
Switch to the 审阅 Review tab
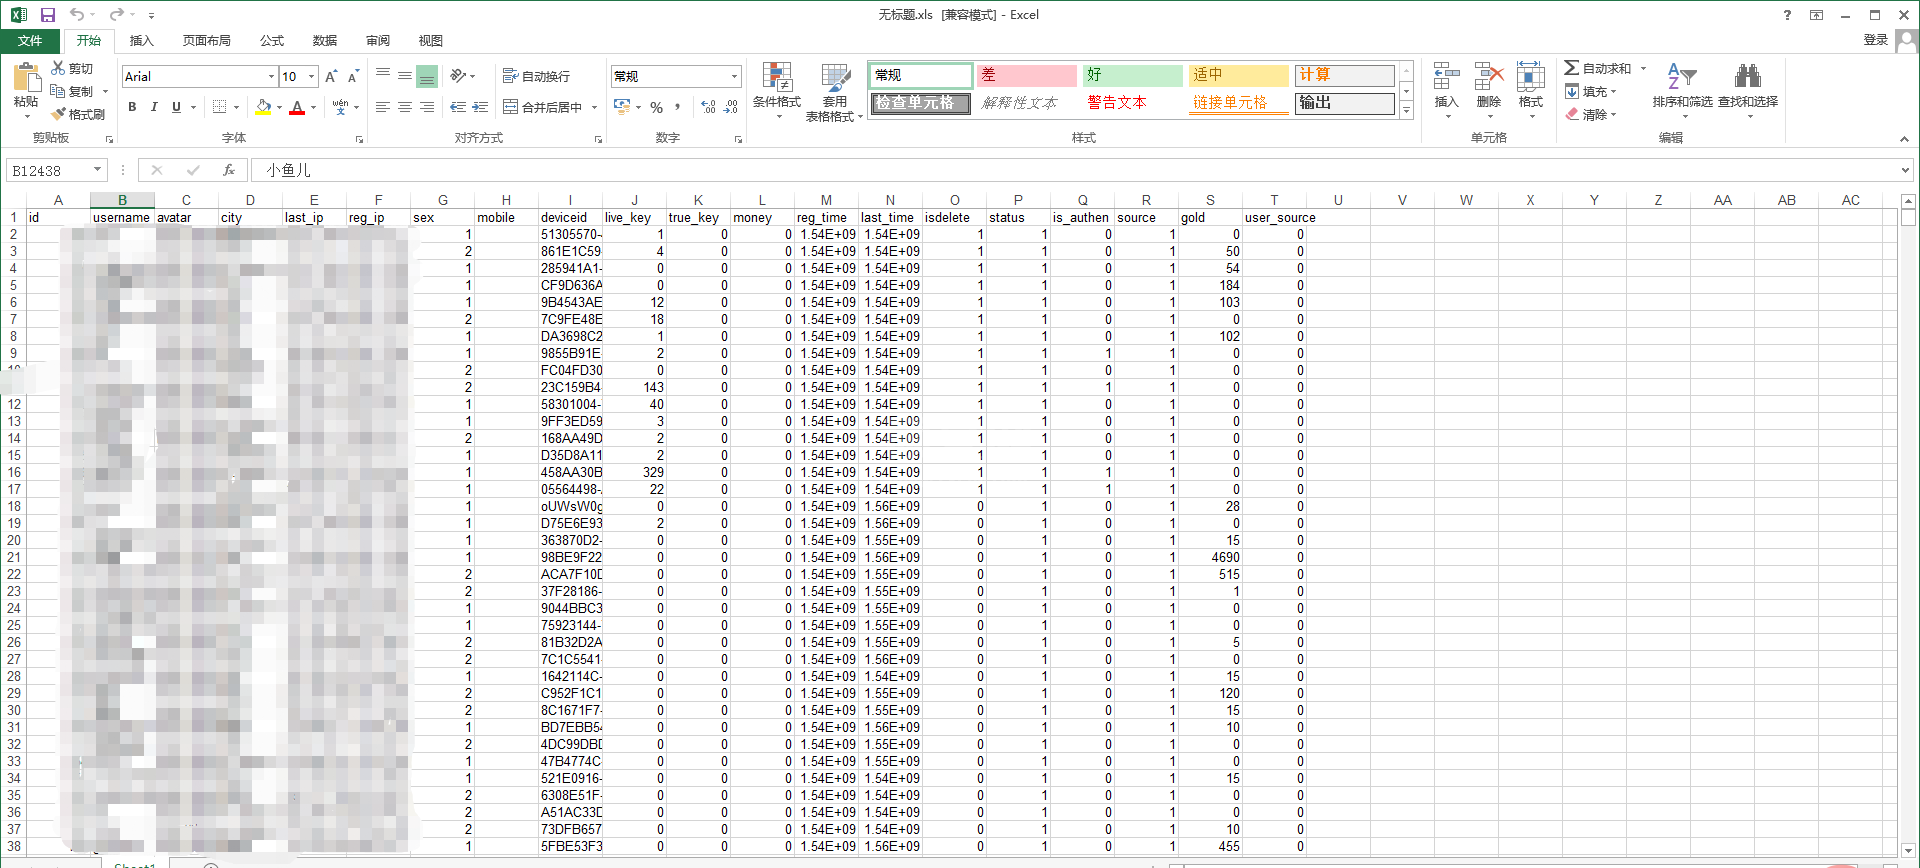(x=378, y=41)
